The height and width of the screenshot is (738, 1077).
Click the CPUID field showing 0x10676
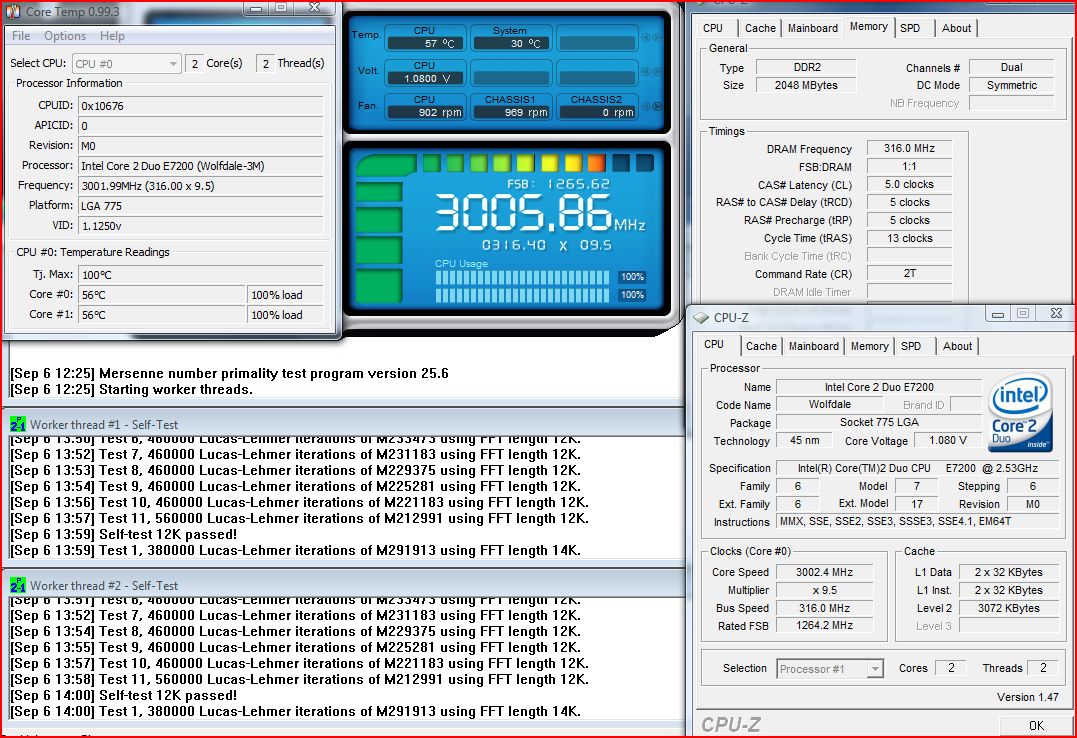[x=201, y=106]
